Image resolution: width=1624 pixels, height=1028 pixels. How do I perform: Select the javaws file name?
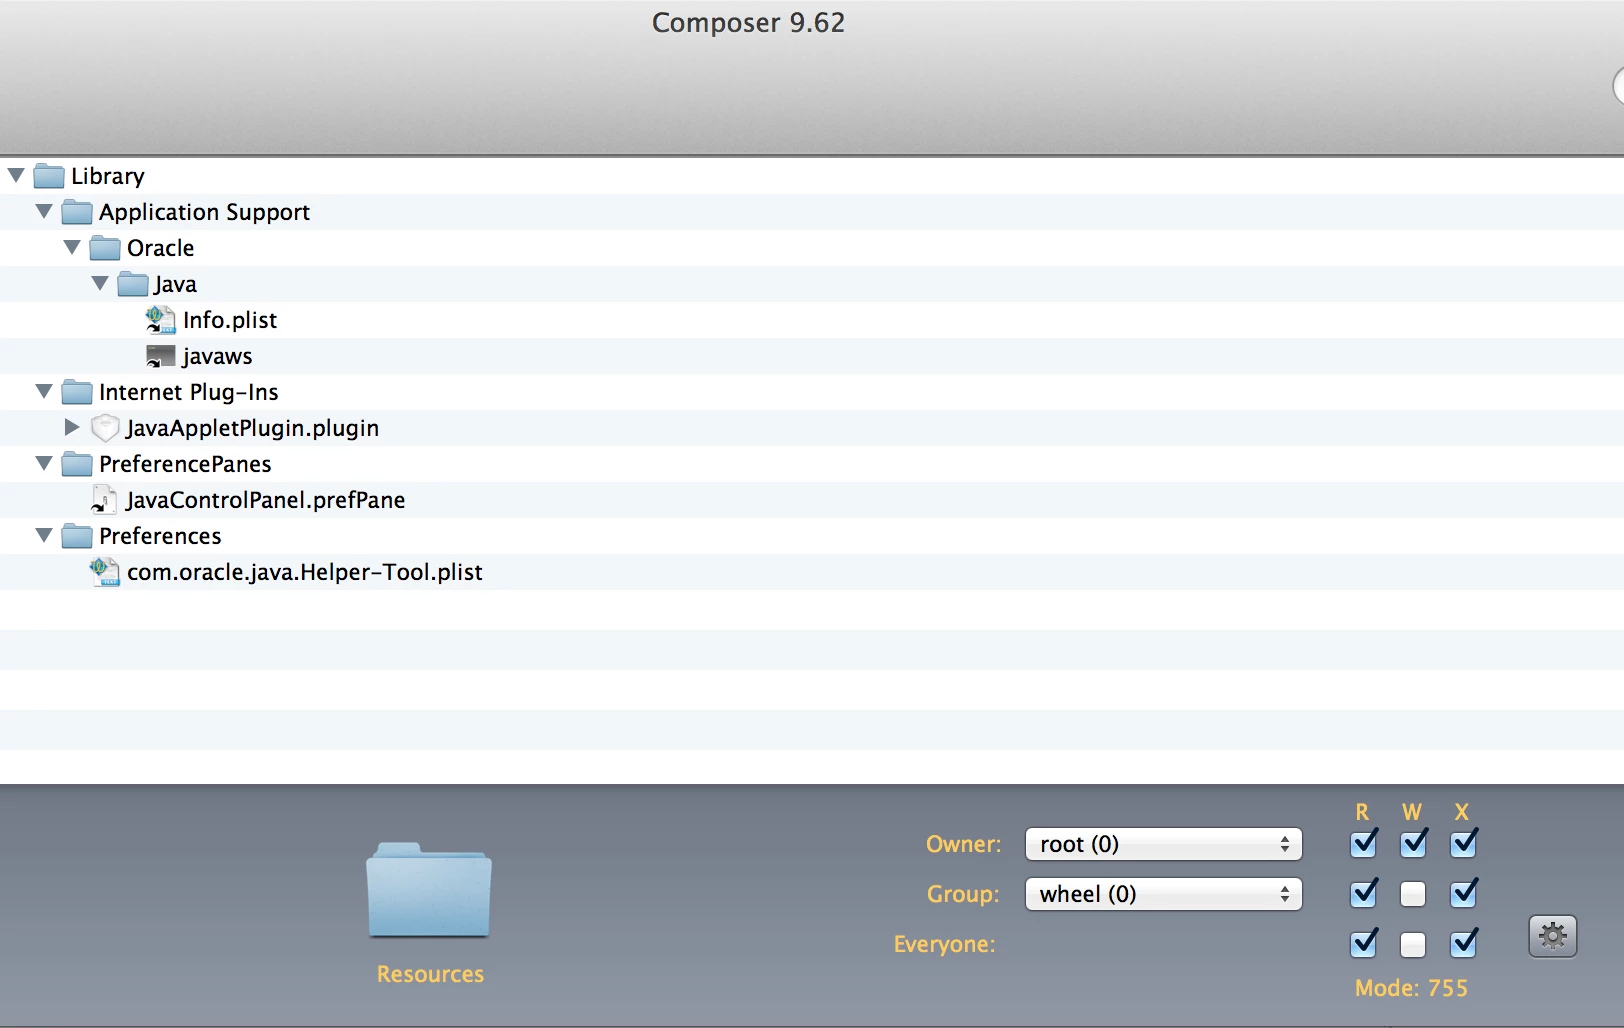(218, 357)
